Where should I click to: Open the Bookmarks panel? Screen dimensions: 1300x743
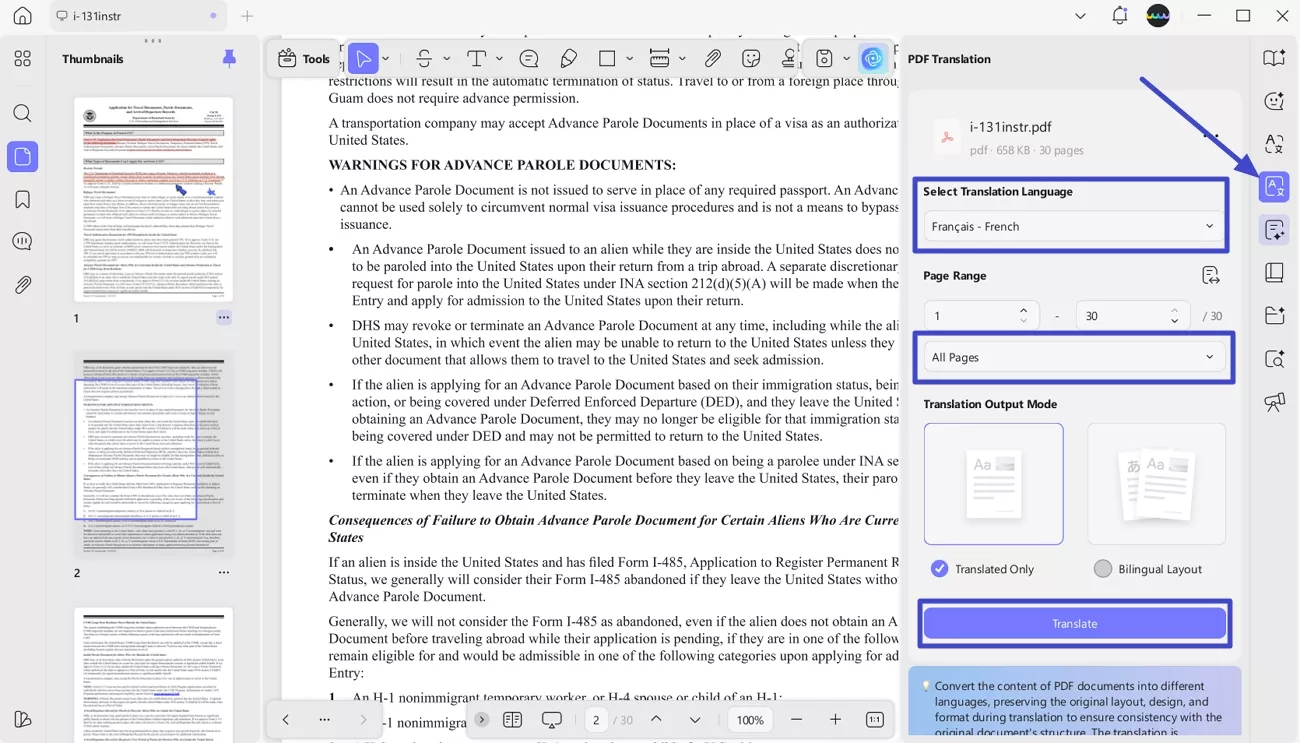[x=22, y=199]
